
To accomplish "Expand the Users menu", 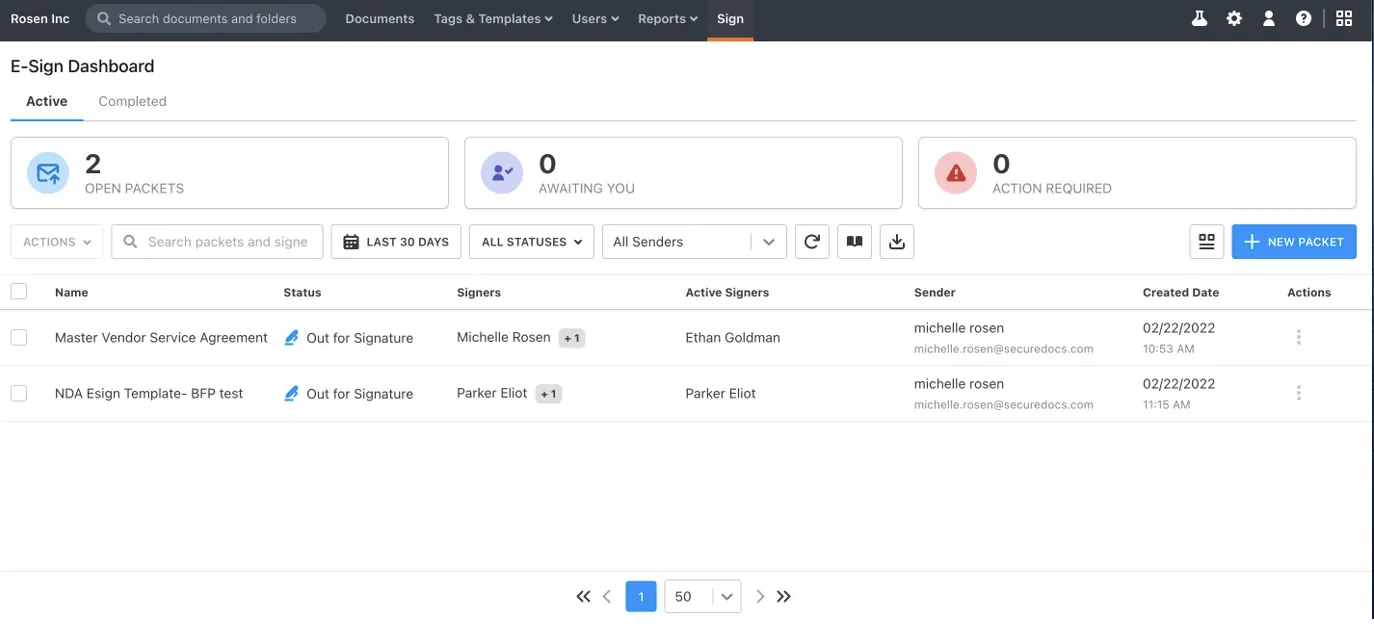I will (595, 19).
